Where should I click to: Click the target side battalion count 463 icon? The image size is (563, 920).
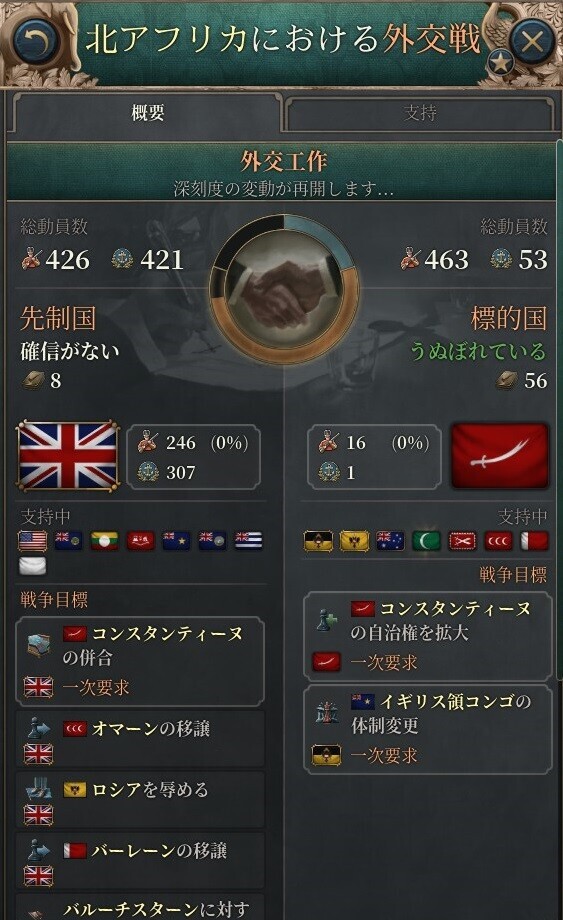[411, 259]
